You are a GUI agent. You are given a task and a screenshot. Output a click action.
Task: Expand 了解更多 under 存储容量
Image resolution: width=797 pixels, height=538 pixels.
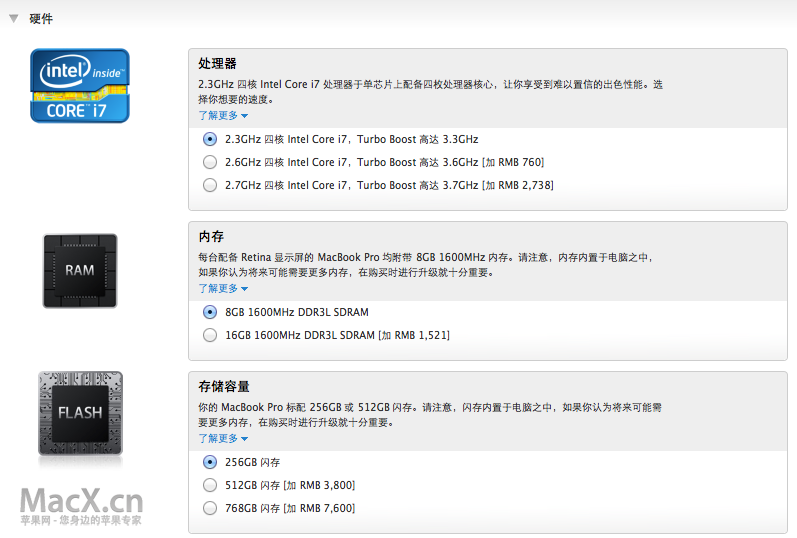point(223,438)
